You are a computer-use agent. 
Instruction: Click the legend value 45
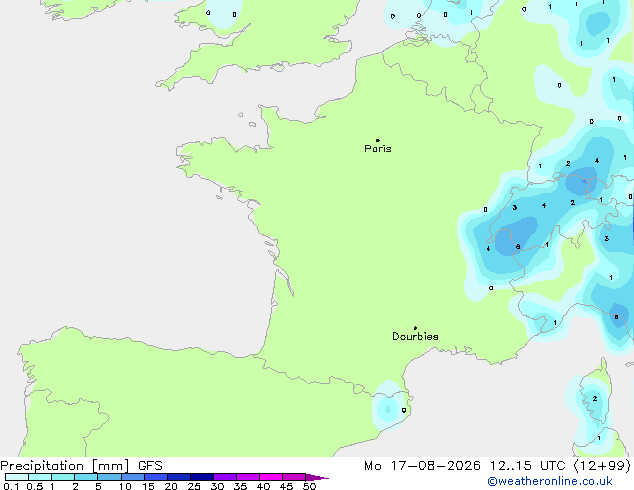286,486
